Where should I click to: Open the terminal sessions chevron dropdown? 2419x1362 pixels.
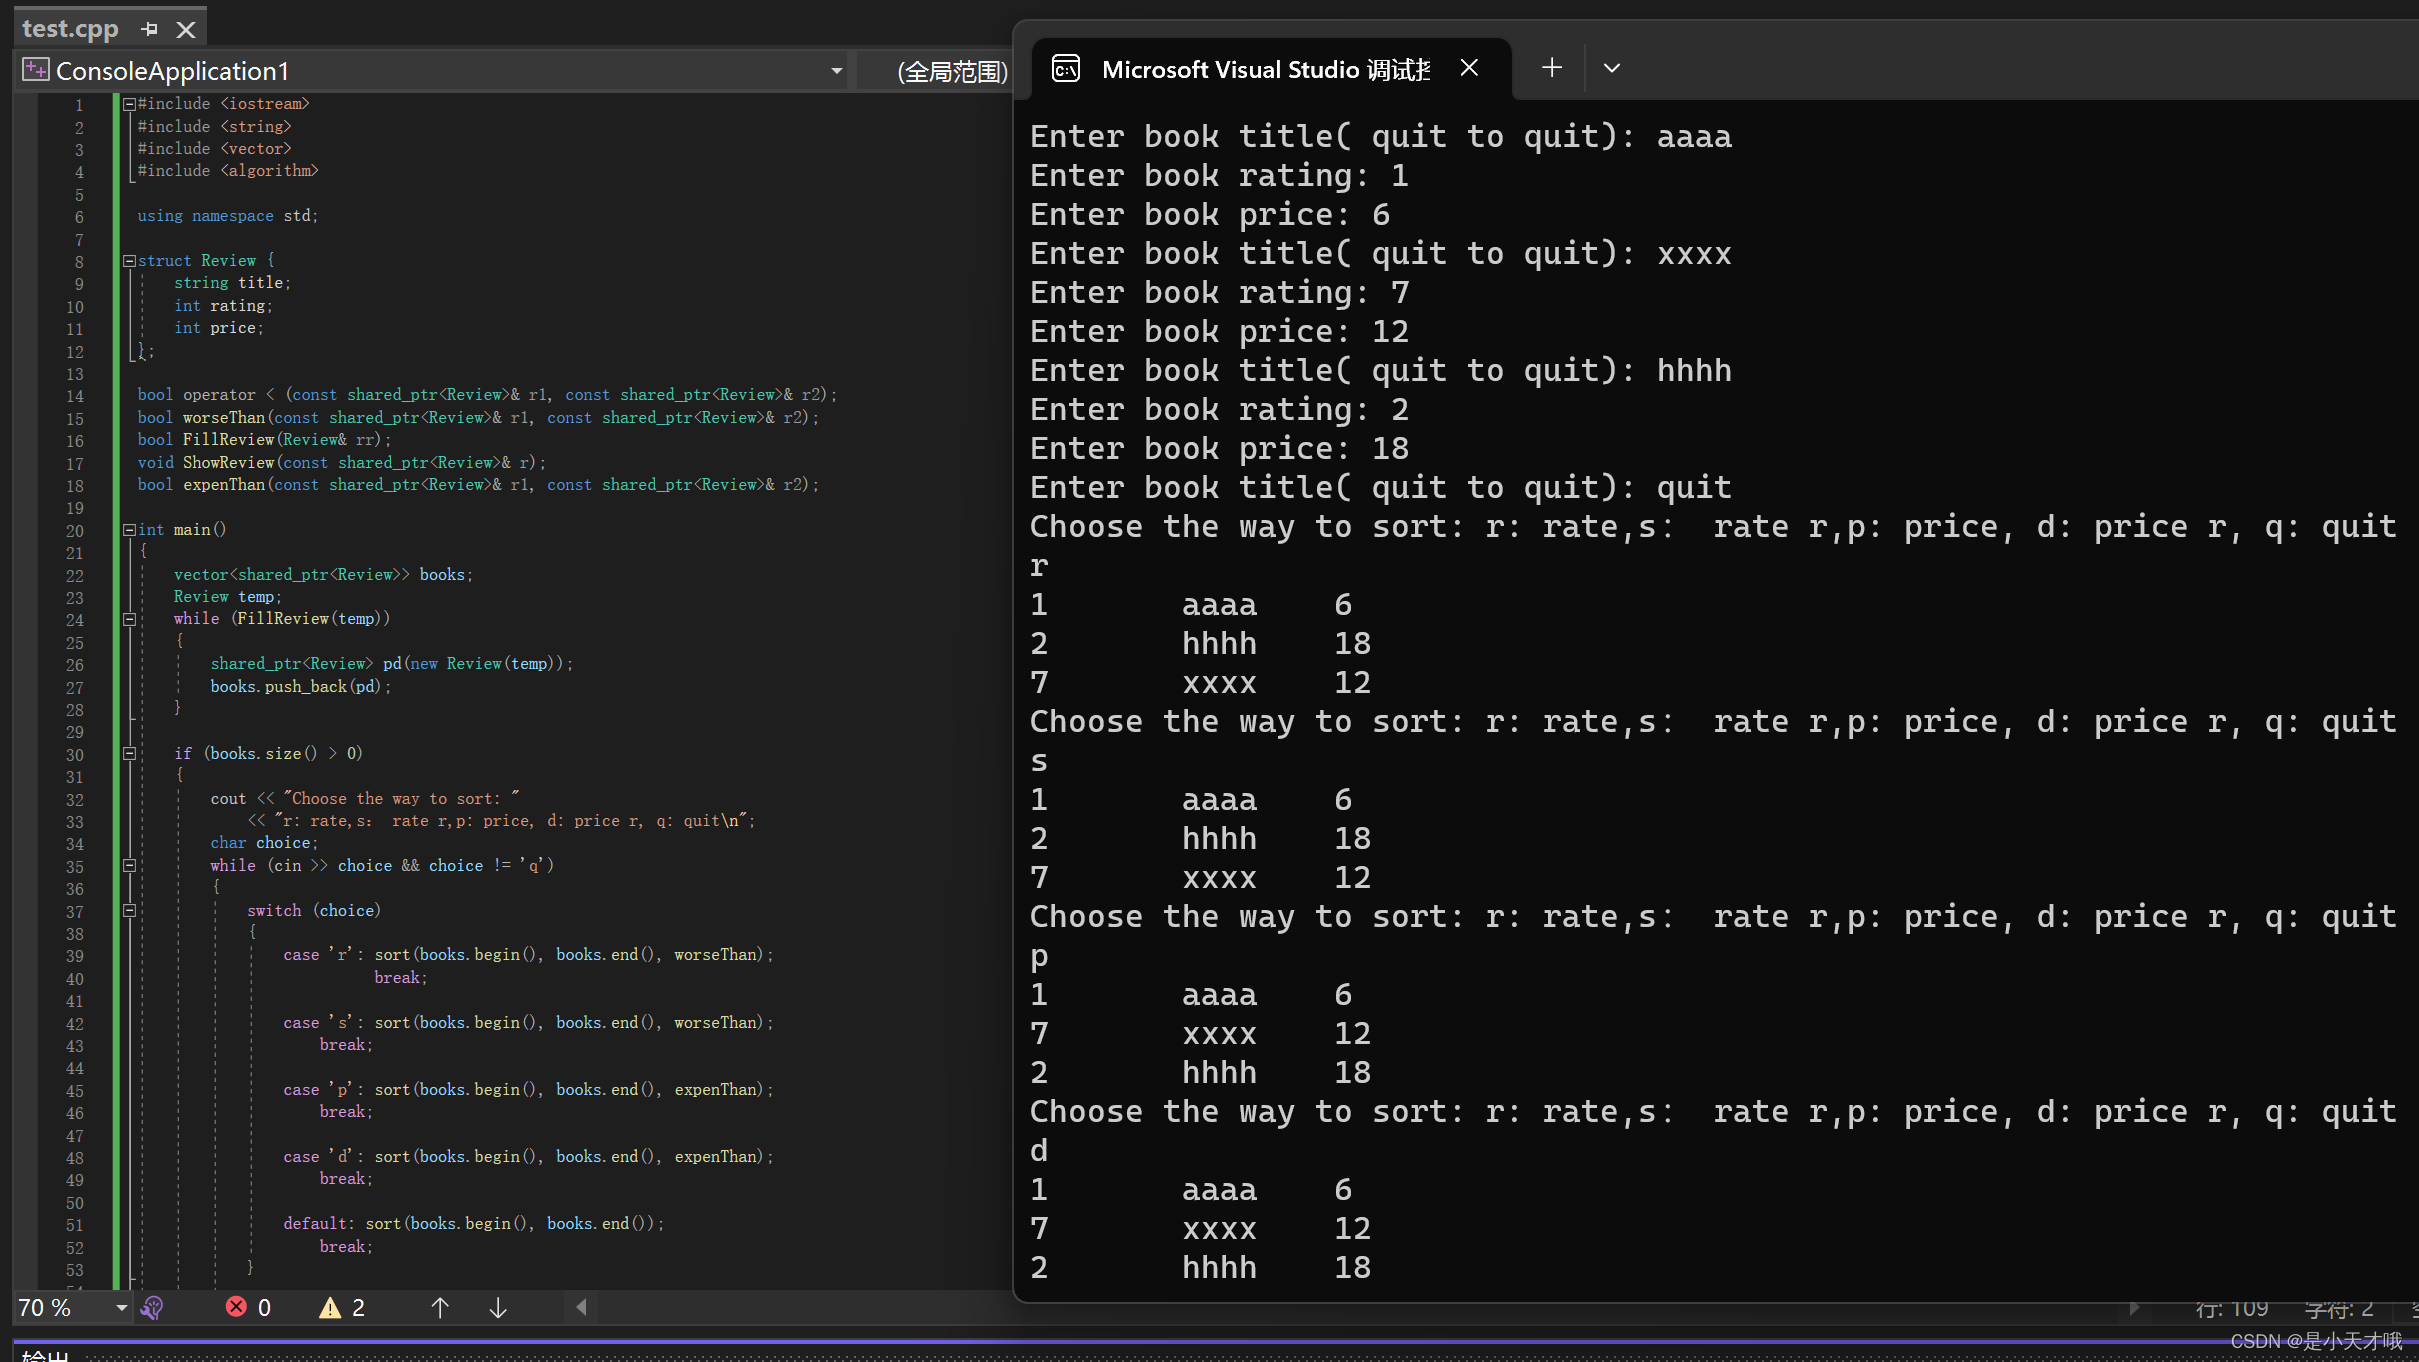click(1612, 68)
